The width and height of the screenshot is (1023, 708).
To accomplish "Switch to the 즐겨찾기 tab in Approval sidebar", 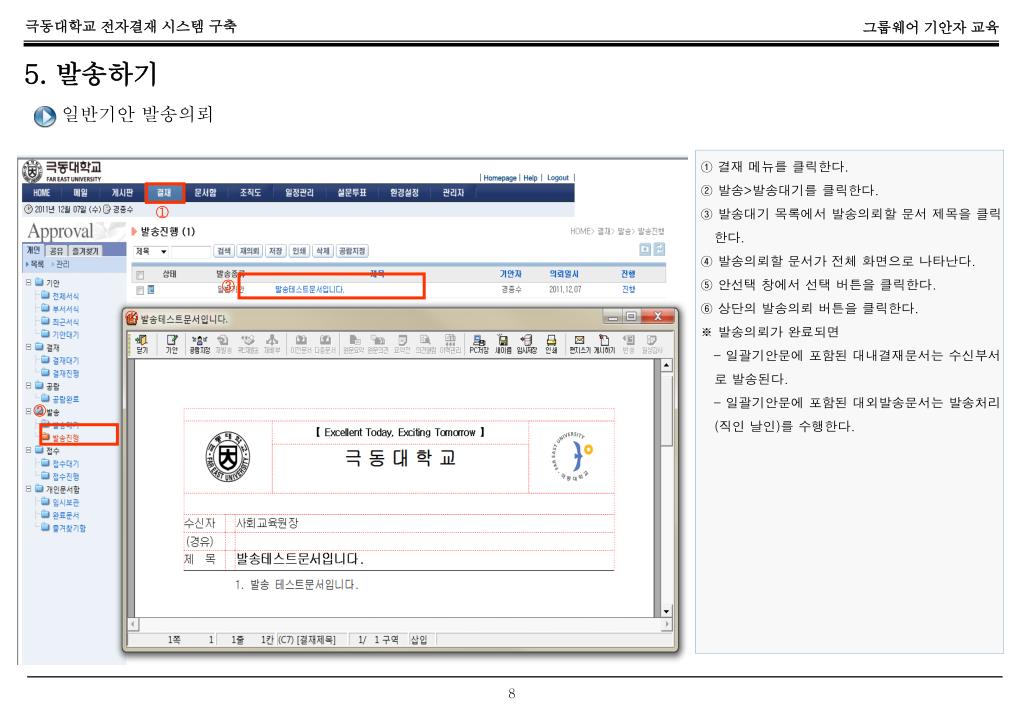I will point(84,251).
